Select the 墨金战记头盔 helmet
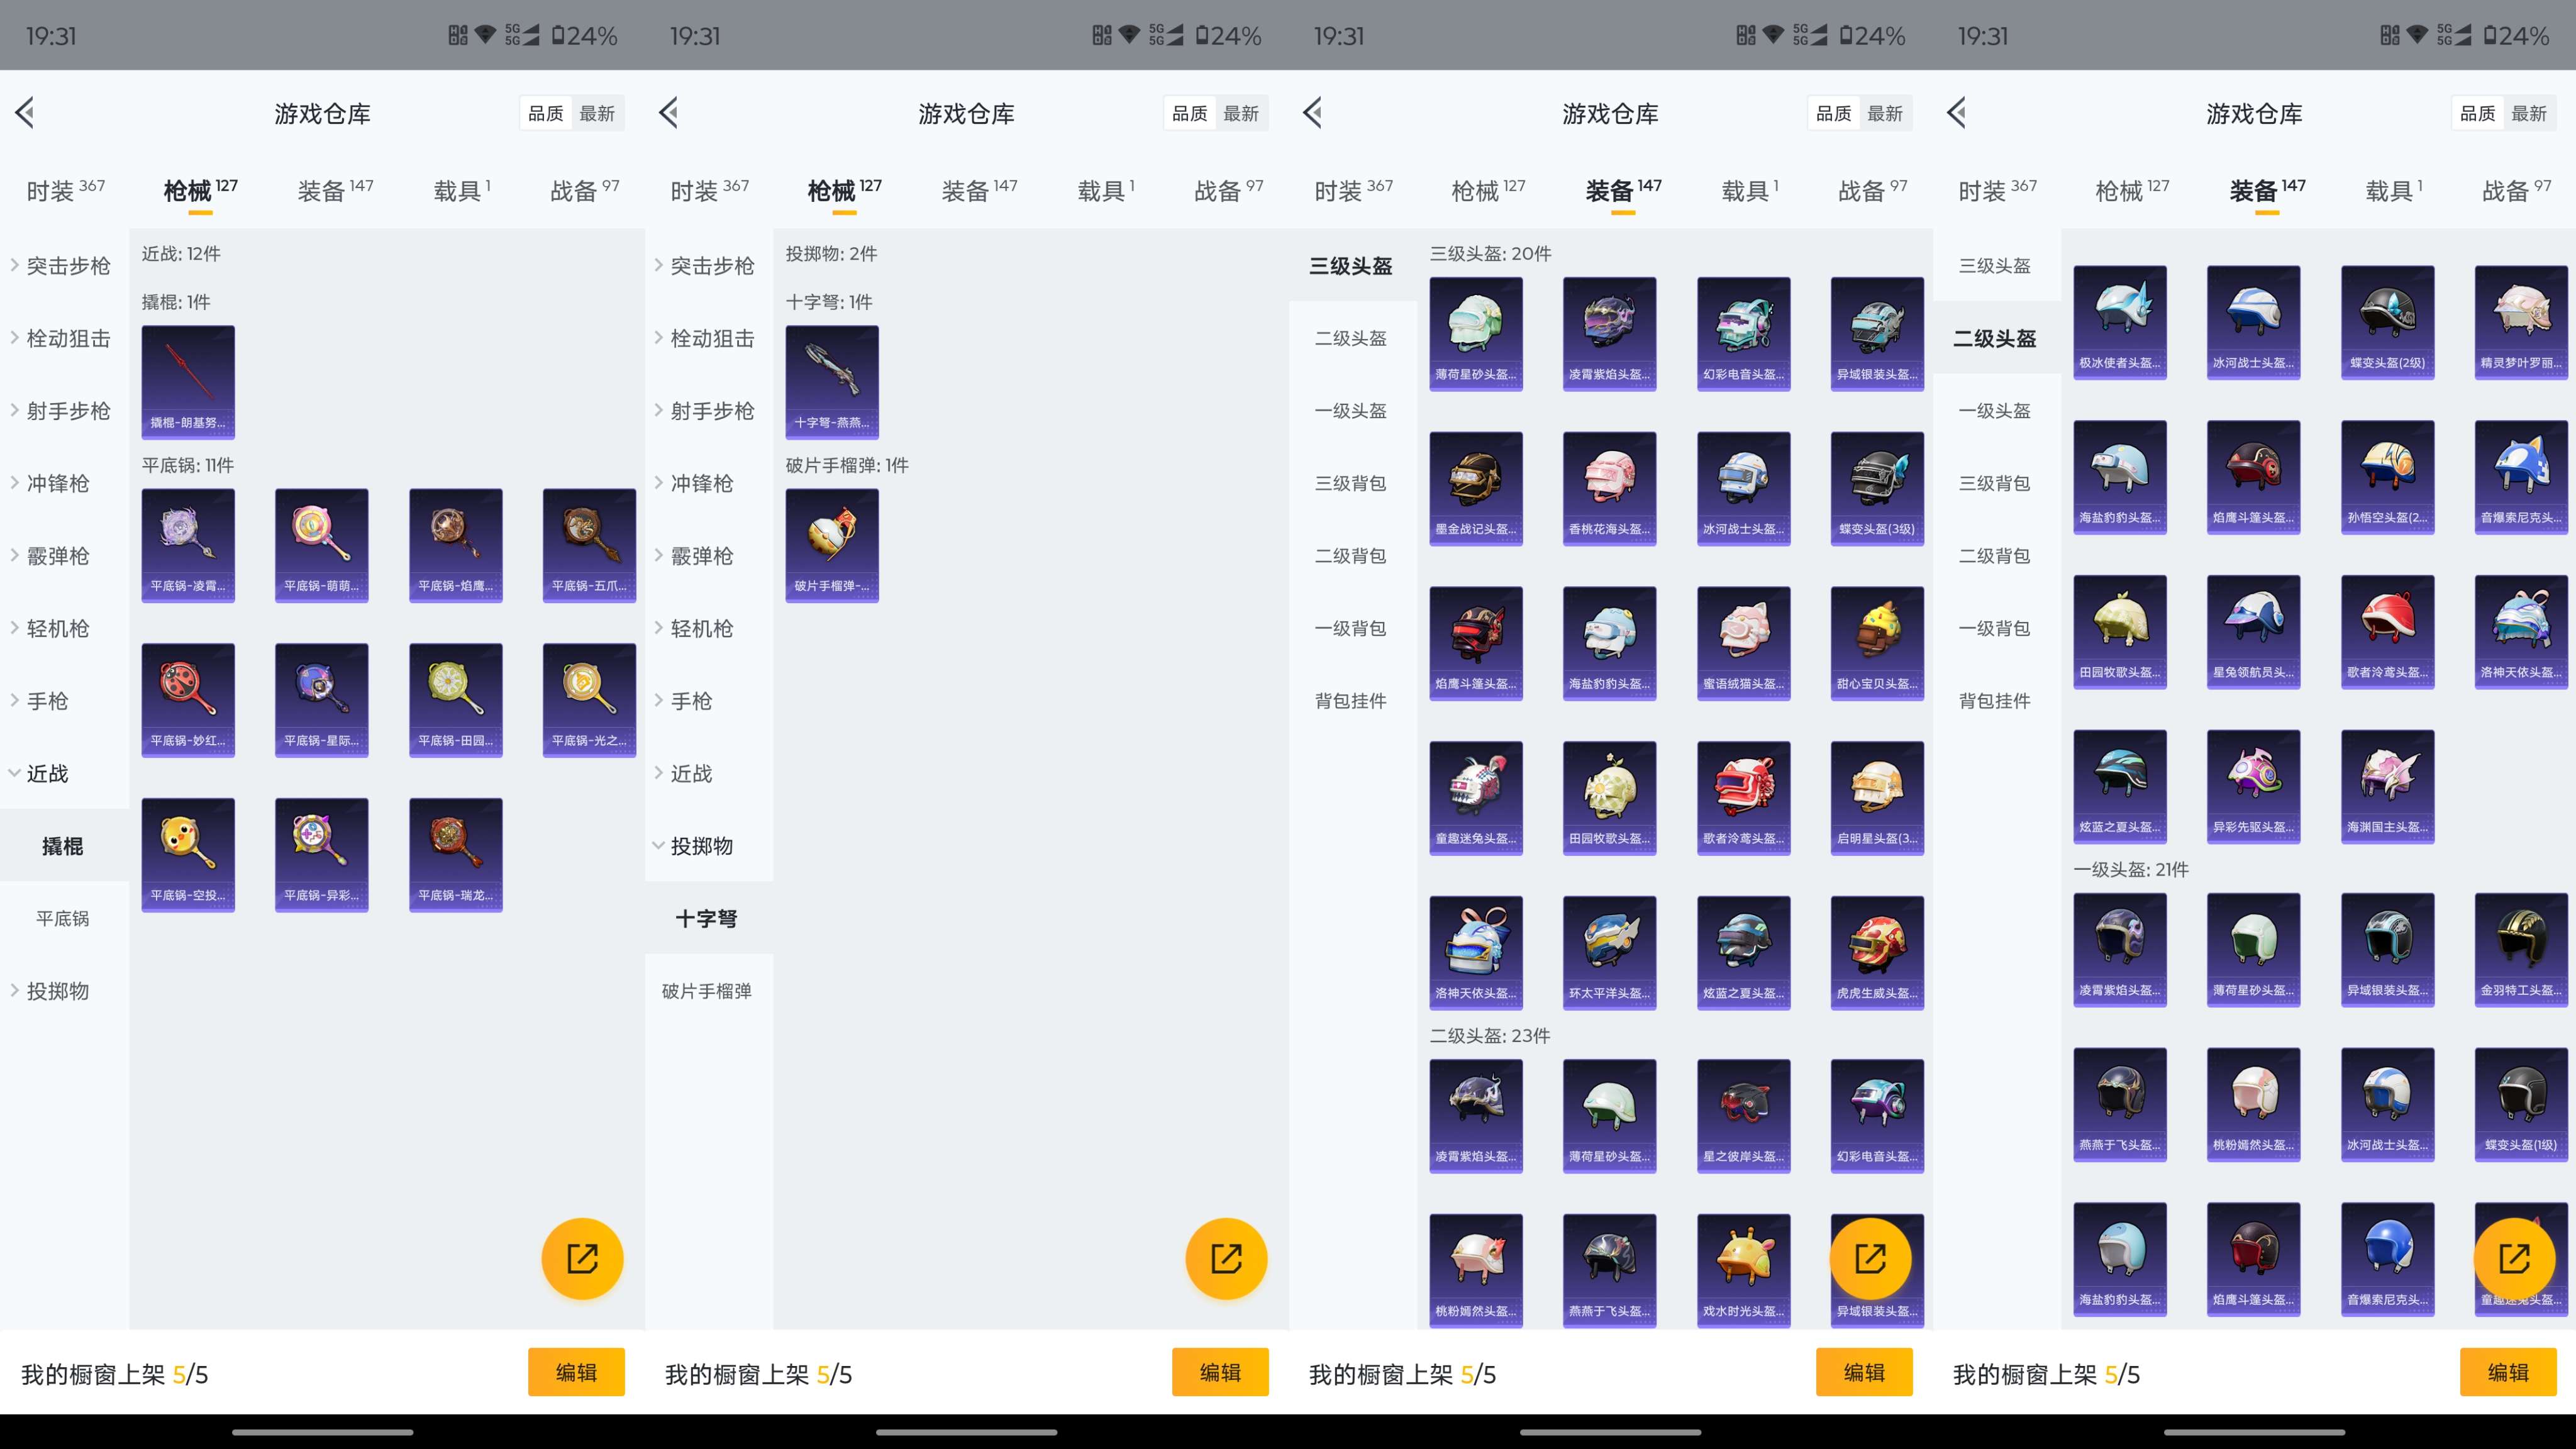Image resolution: width=2576 pixels, height=1449 pixels. [x=1476, y=489]
